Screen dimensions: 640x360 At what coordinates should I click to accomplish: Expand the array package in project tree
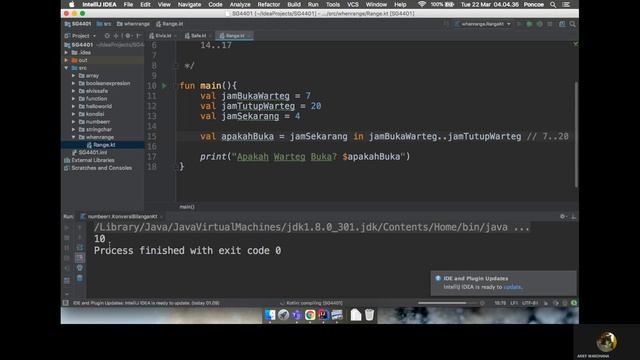(73, 76)
